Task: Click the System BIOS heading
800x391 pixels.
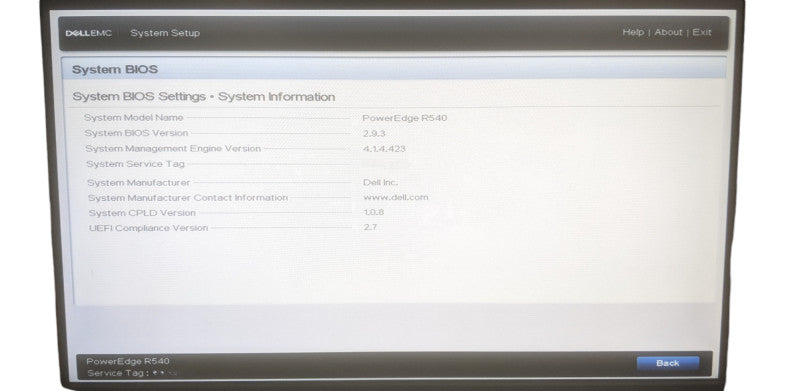Action: [115, 69]
